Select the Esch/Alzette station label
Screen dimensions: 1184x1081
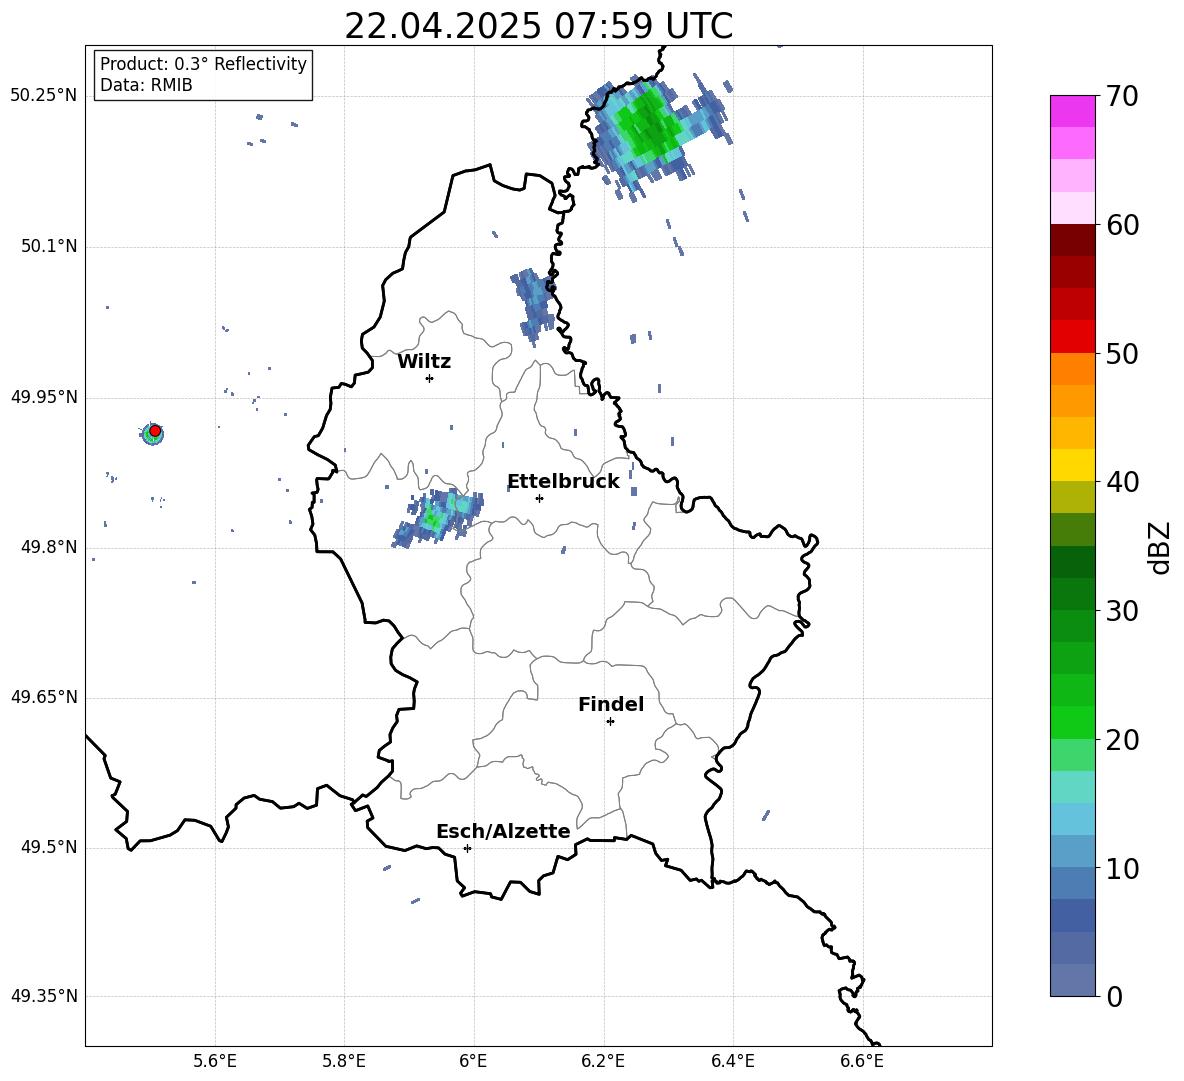[503, 831]
